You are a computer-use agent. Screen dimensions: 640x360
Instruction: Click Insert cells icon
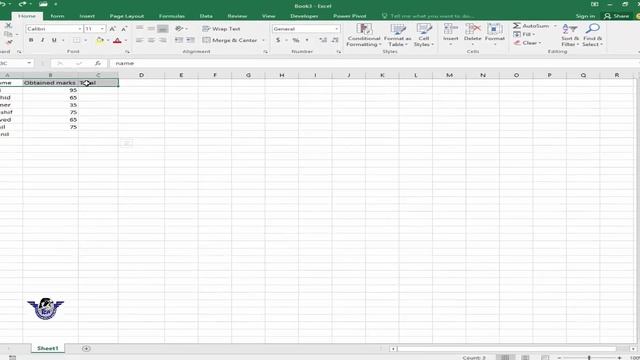(451, 29)
